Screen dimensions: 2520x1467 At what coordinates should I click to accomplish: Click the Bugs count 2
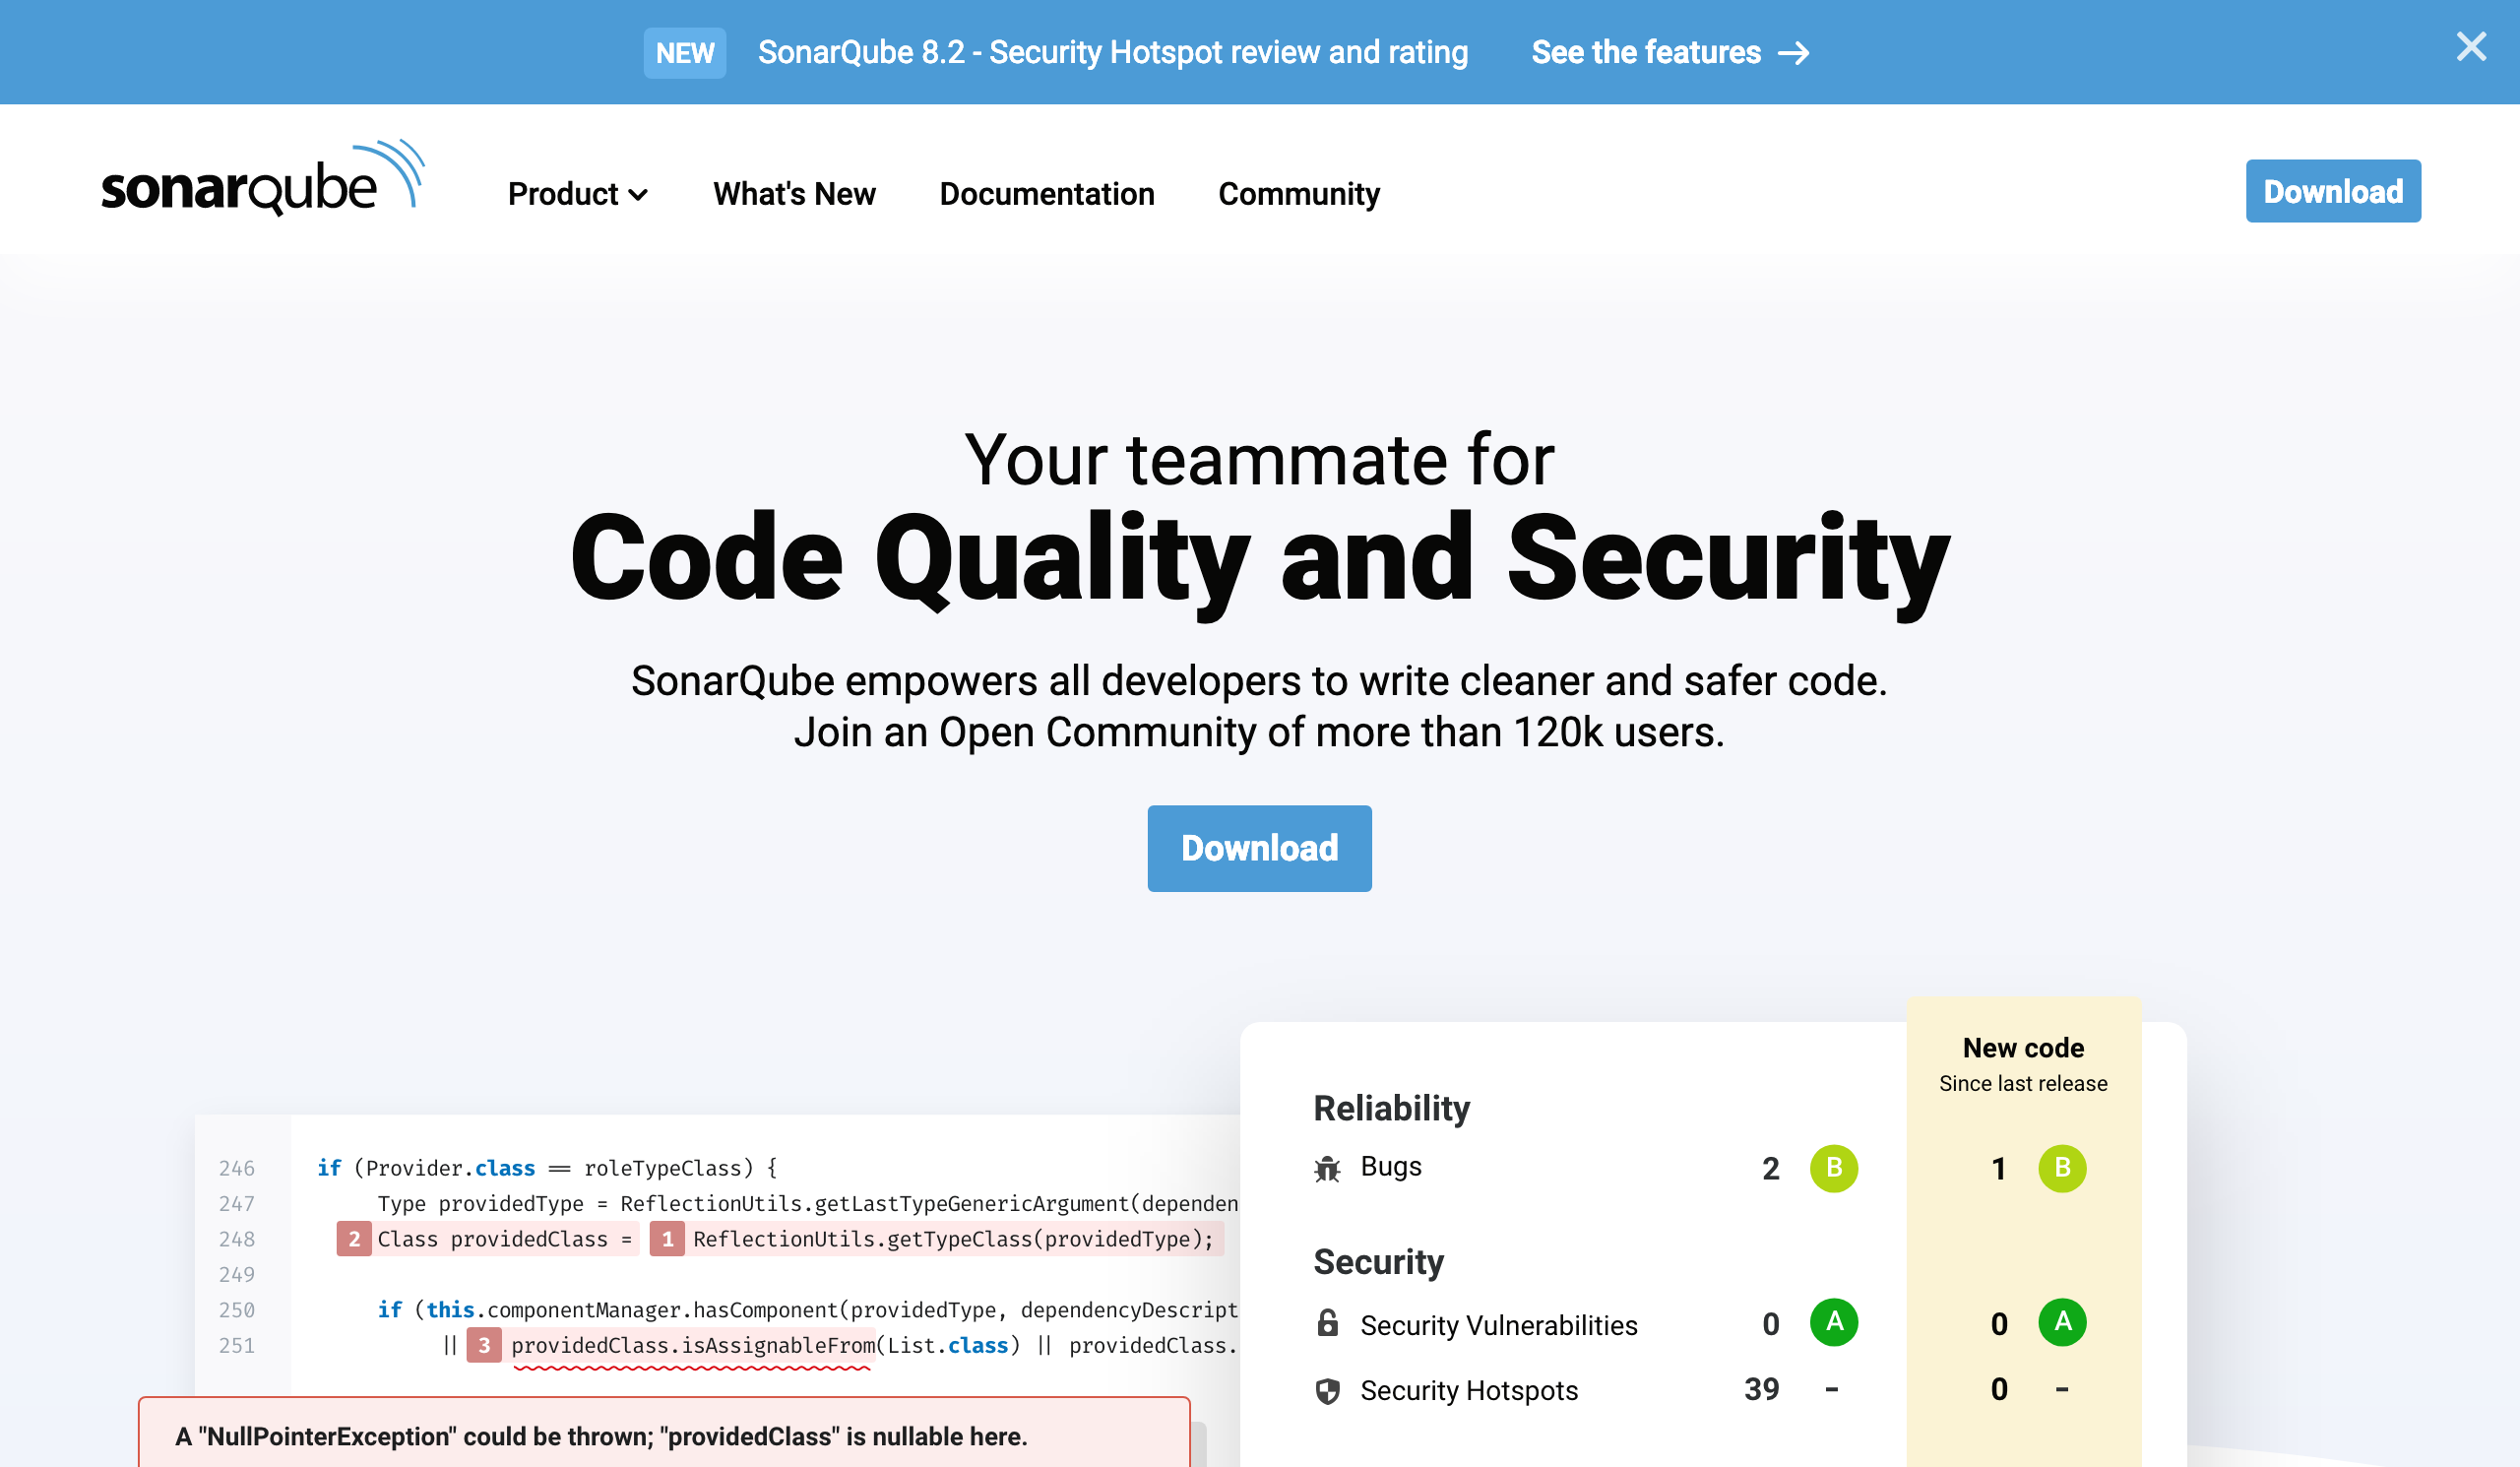[x=1770, y=1169]
